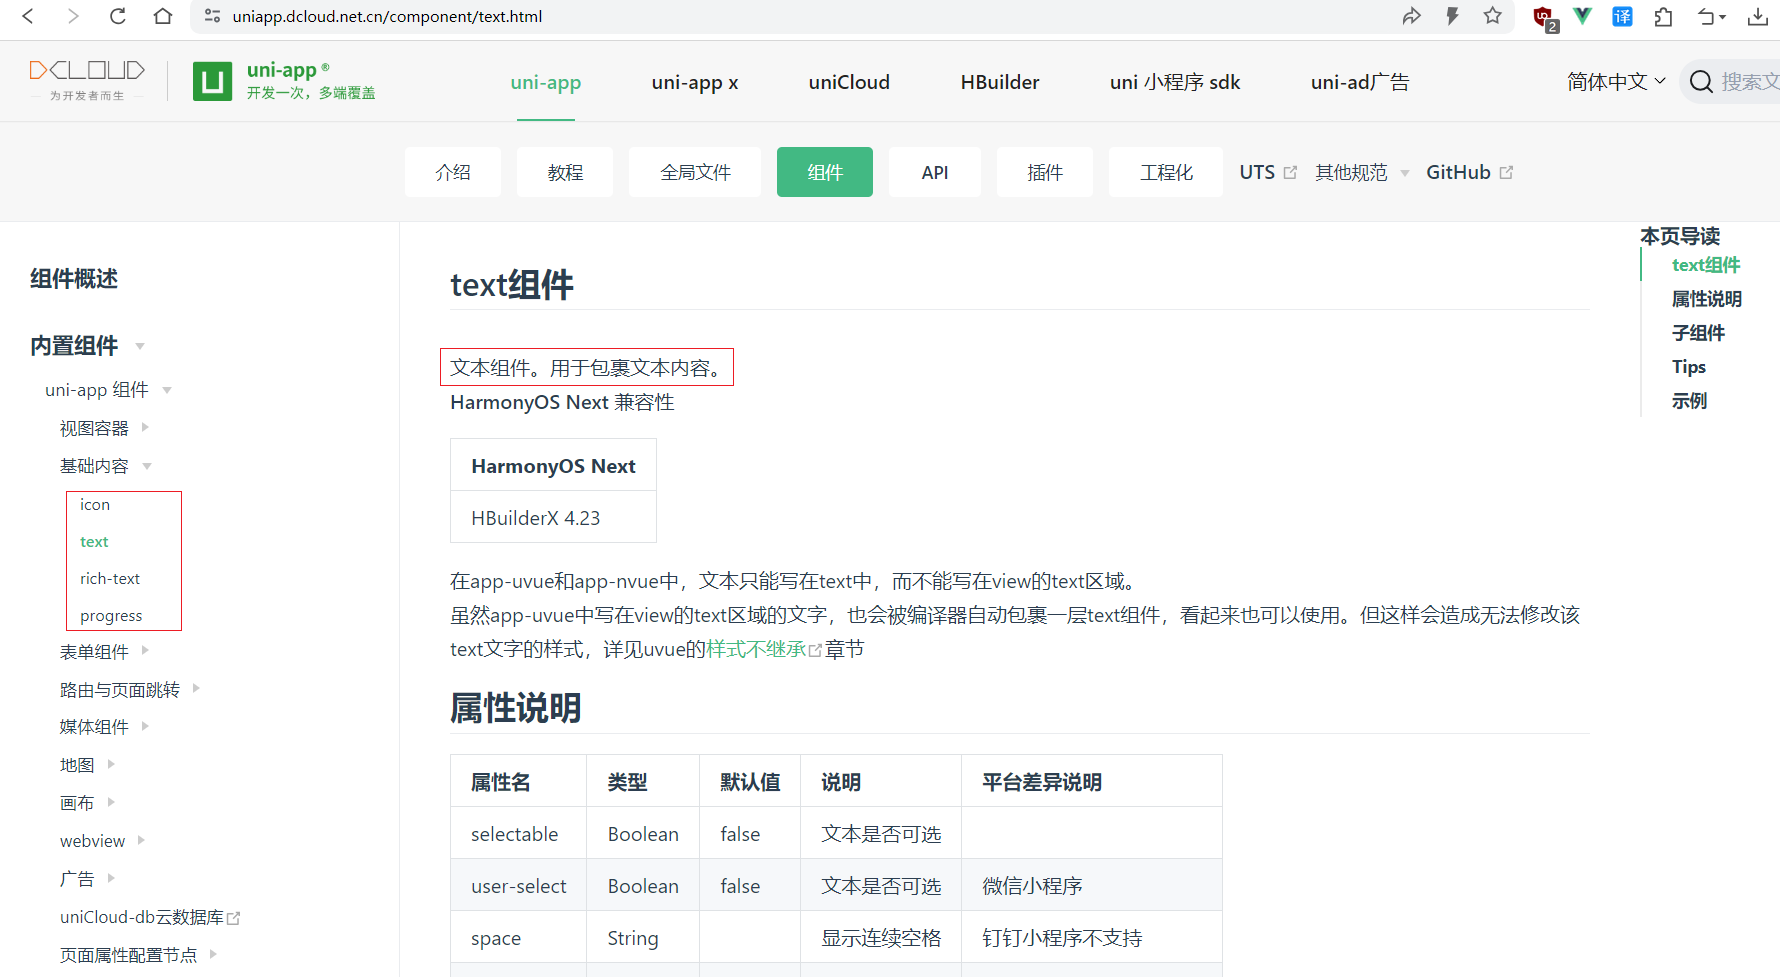Click the translate extension icon

point(1622,16)
